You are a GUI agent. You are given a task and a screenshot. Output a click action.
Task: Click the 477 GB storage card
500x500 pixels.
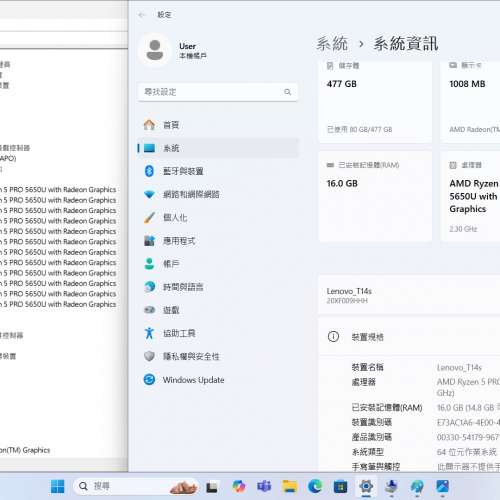(x=375, y=102)
